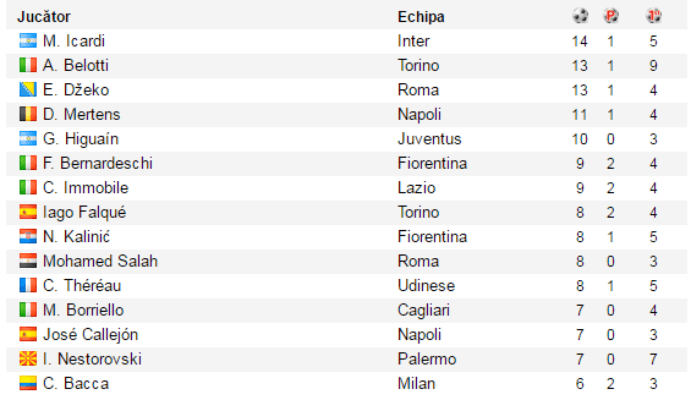Select the Jucător column header
The image size is (691, 400).
[x=44, y=17]
